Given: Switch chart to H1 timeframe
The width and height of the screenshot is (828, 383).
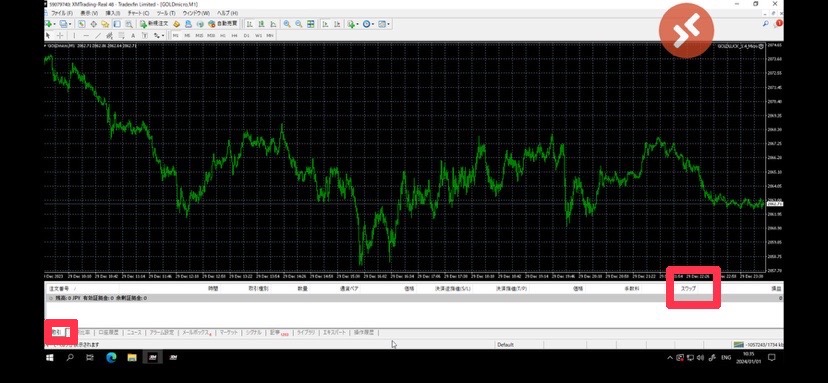Looking at the screenshot, I should click(223, 35).
